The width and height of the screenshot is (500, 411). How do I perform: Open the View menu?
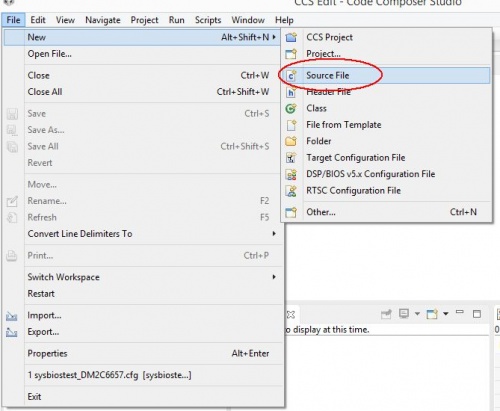(x=65, y=20)
